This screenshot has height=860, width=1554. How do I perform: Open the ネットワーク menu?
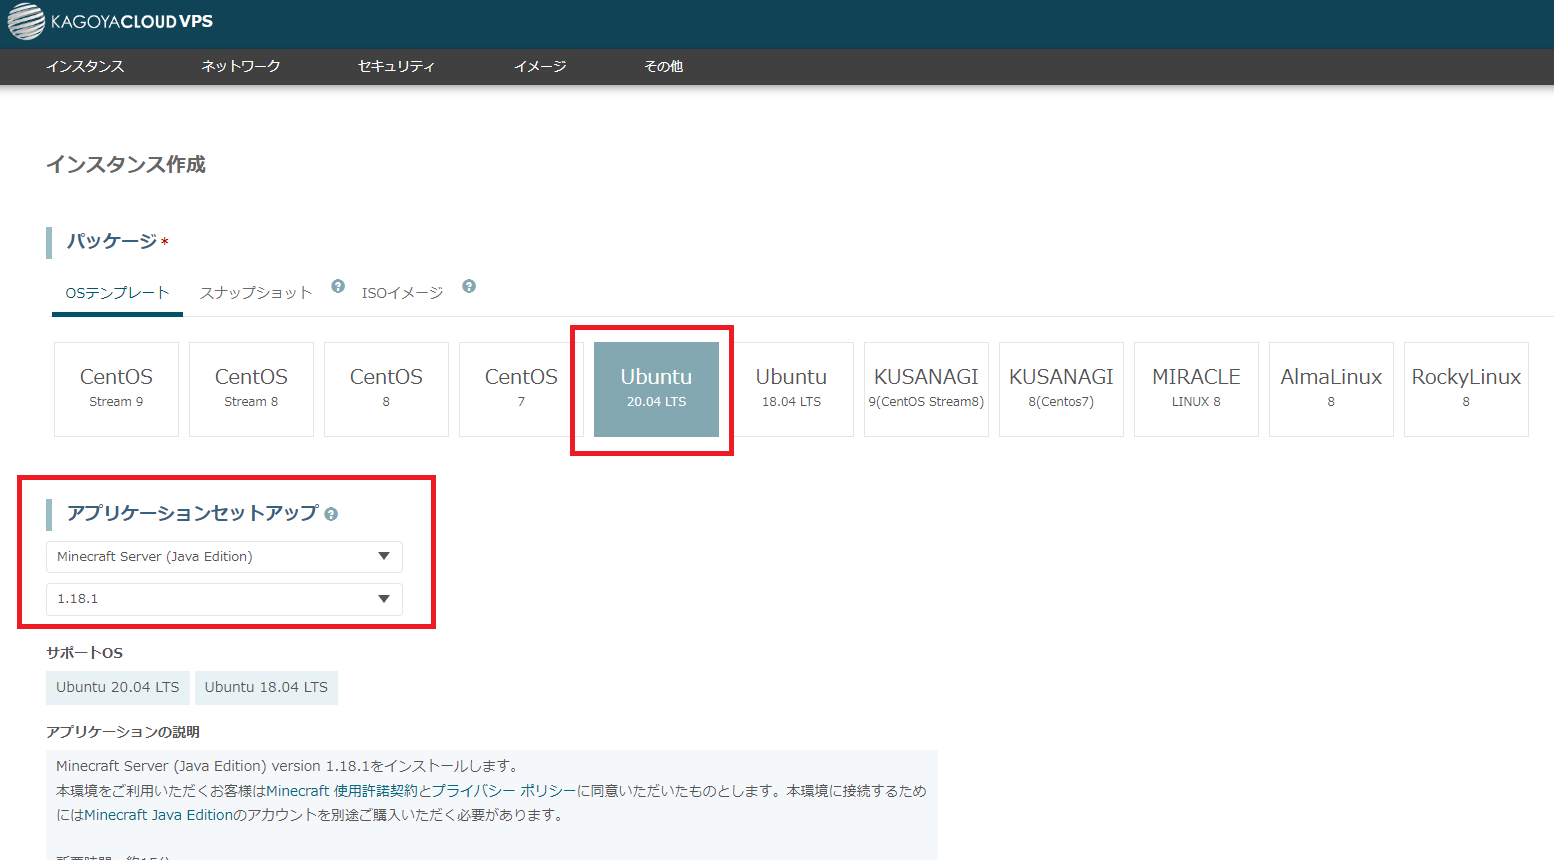(x=241, y=66)
